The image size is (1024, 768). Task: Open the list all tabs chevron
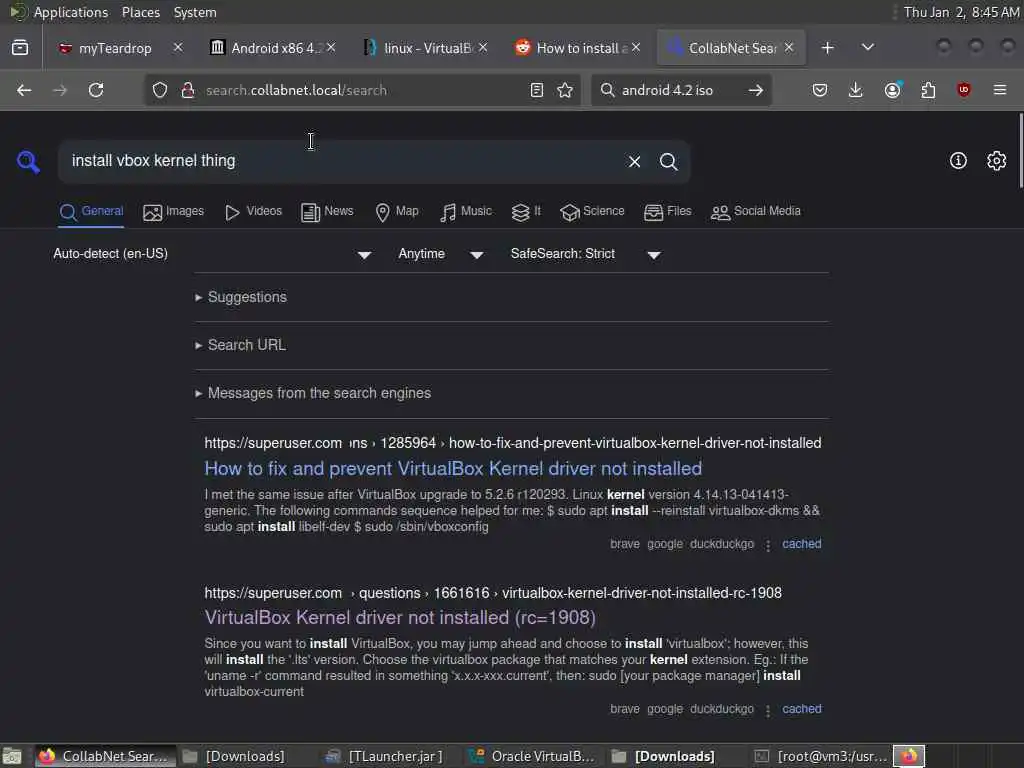pos(867,48)
